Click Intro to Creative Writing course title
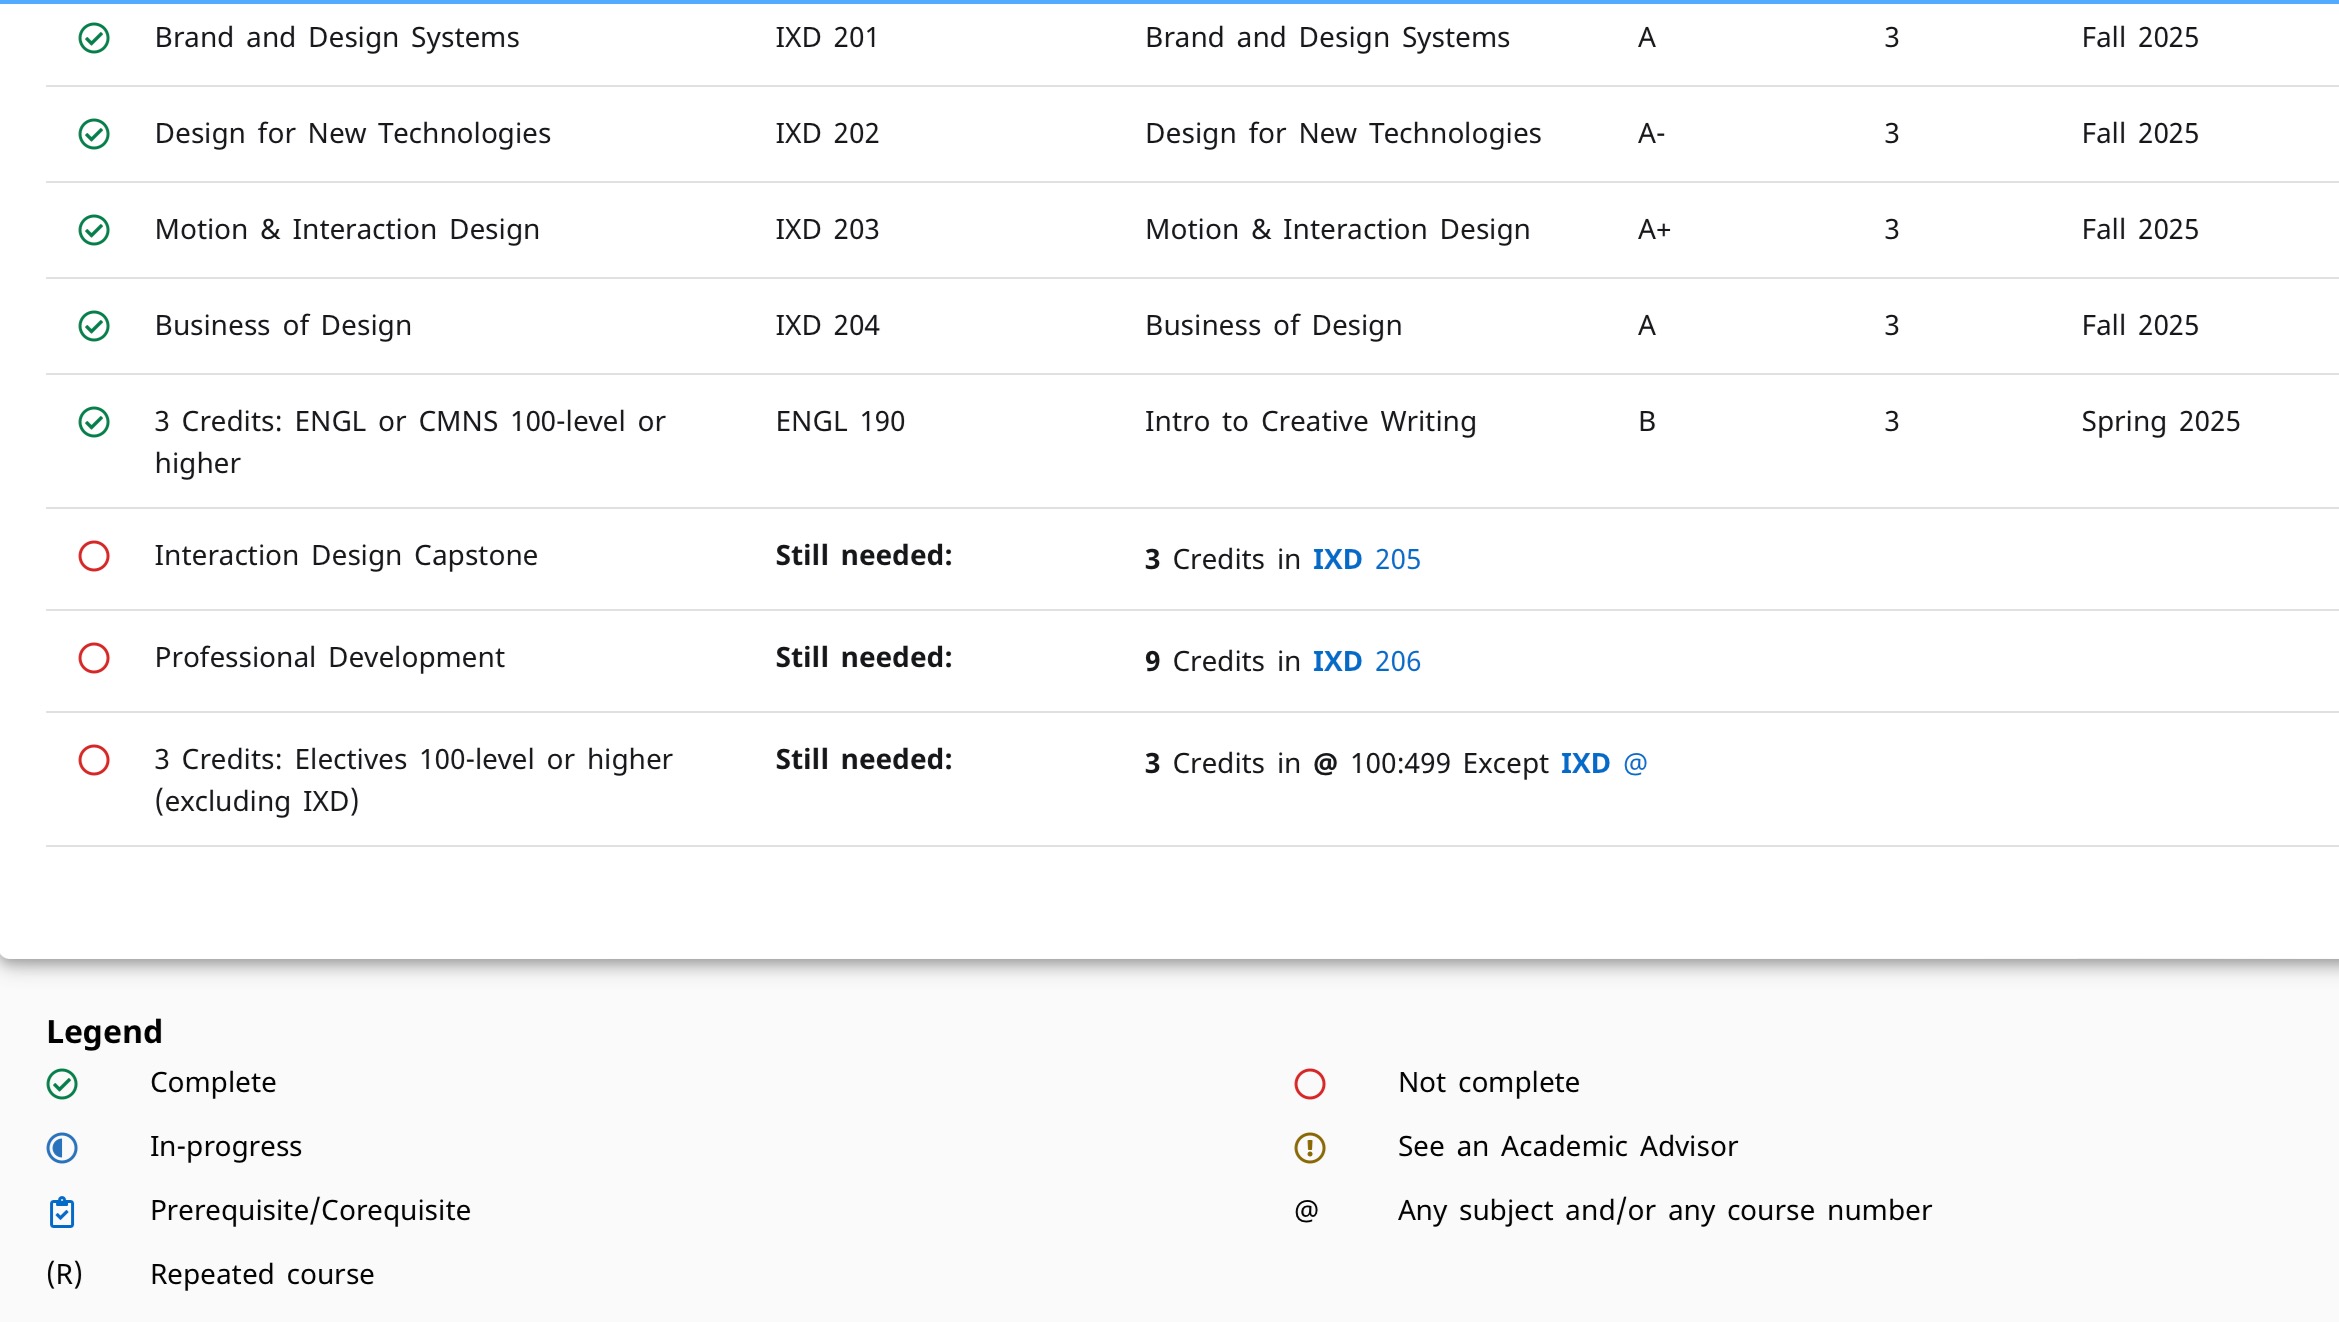The height and width of the screenshot is (1322, 2339). tap(1310, 422)
